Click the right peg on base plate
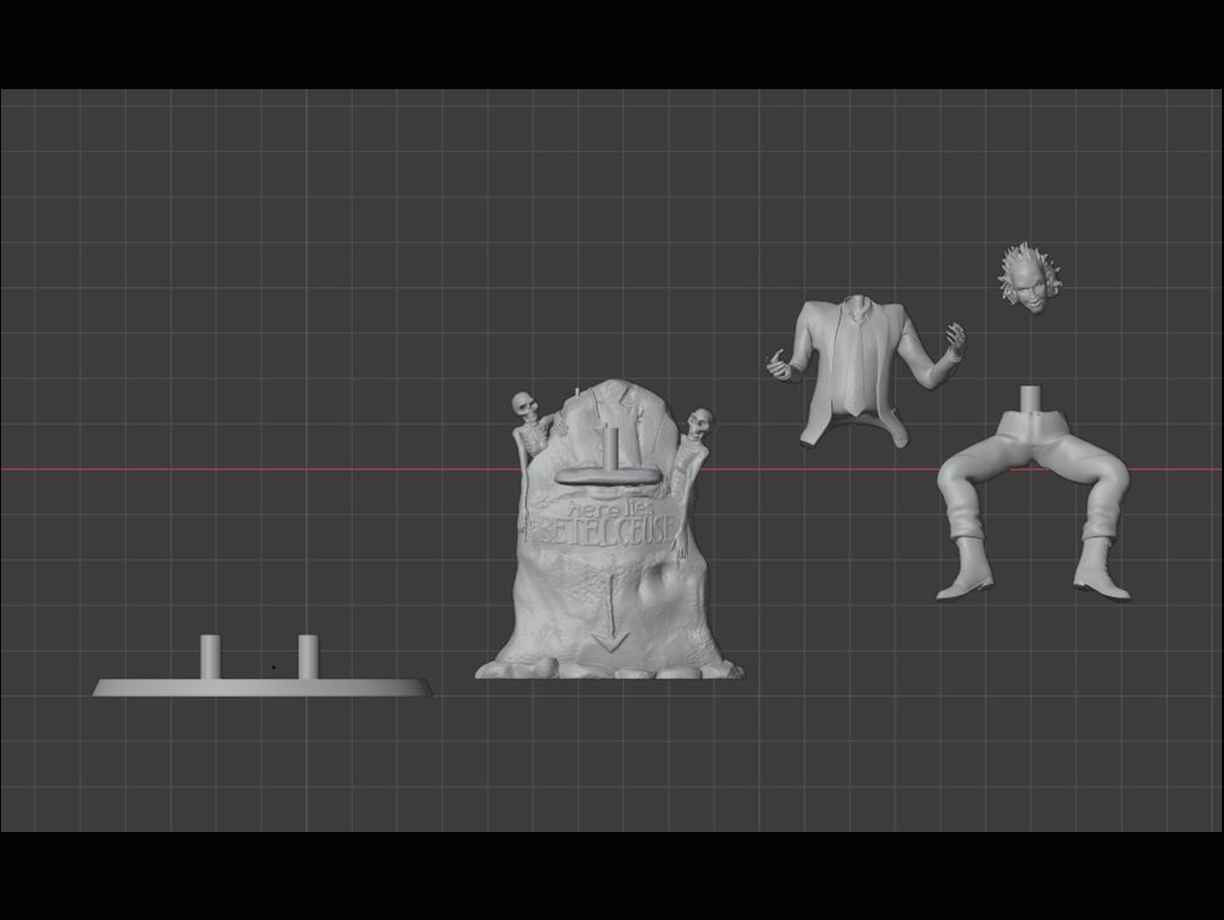 [x=308, y=656]
